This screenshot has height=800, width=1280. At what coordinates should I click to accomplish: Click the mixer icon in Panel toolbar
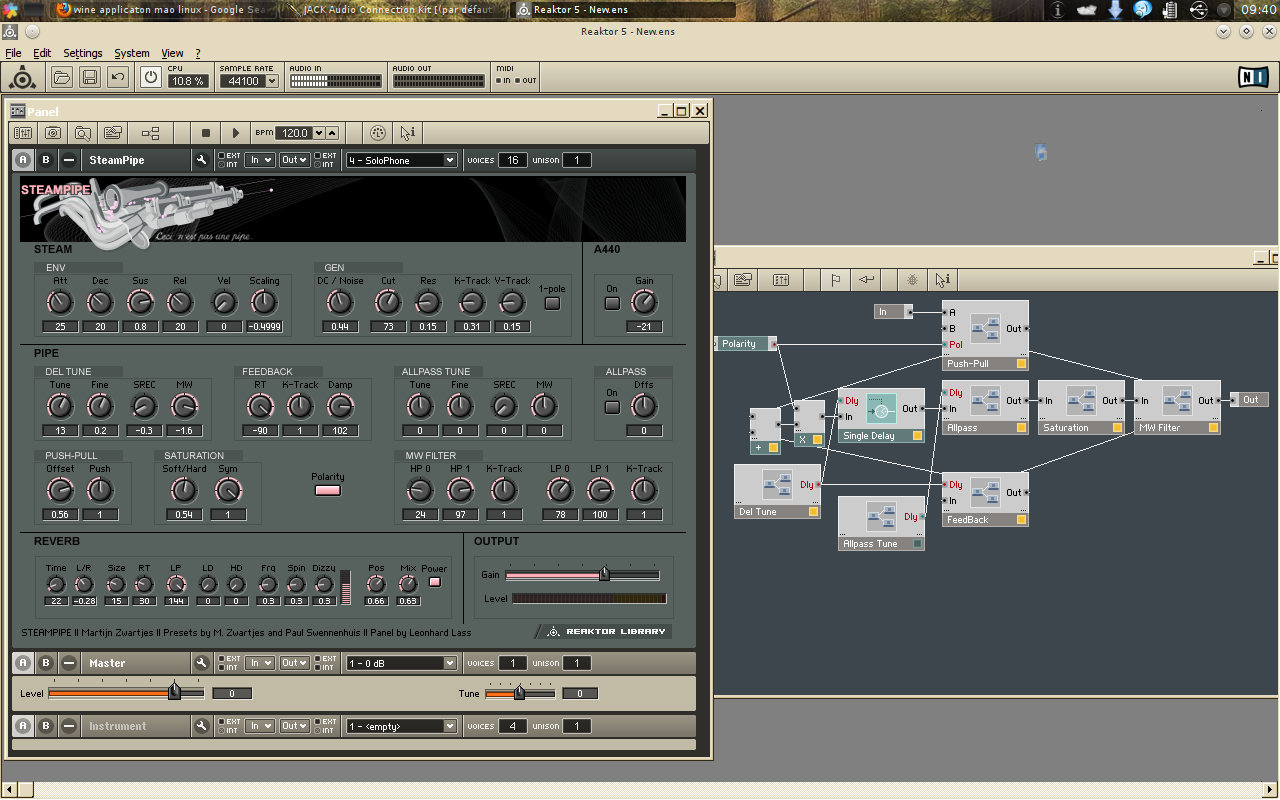coord(22,133)
